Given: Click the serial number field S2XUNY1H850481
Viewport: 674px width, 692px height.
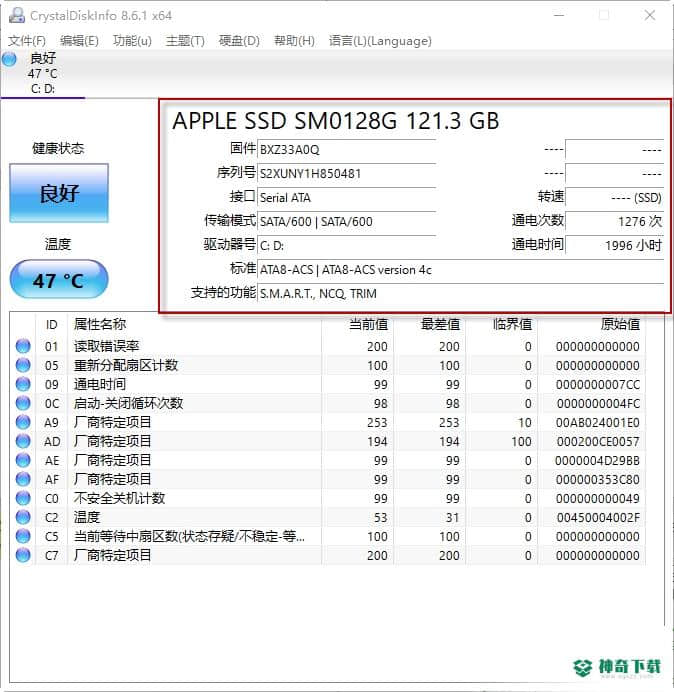Looking at the screenshot, I should point(346,173).
